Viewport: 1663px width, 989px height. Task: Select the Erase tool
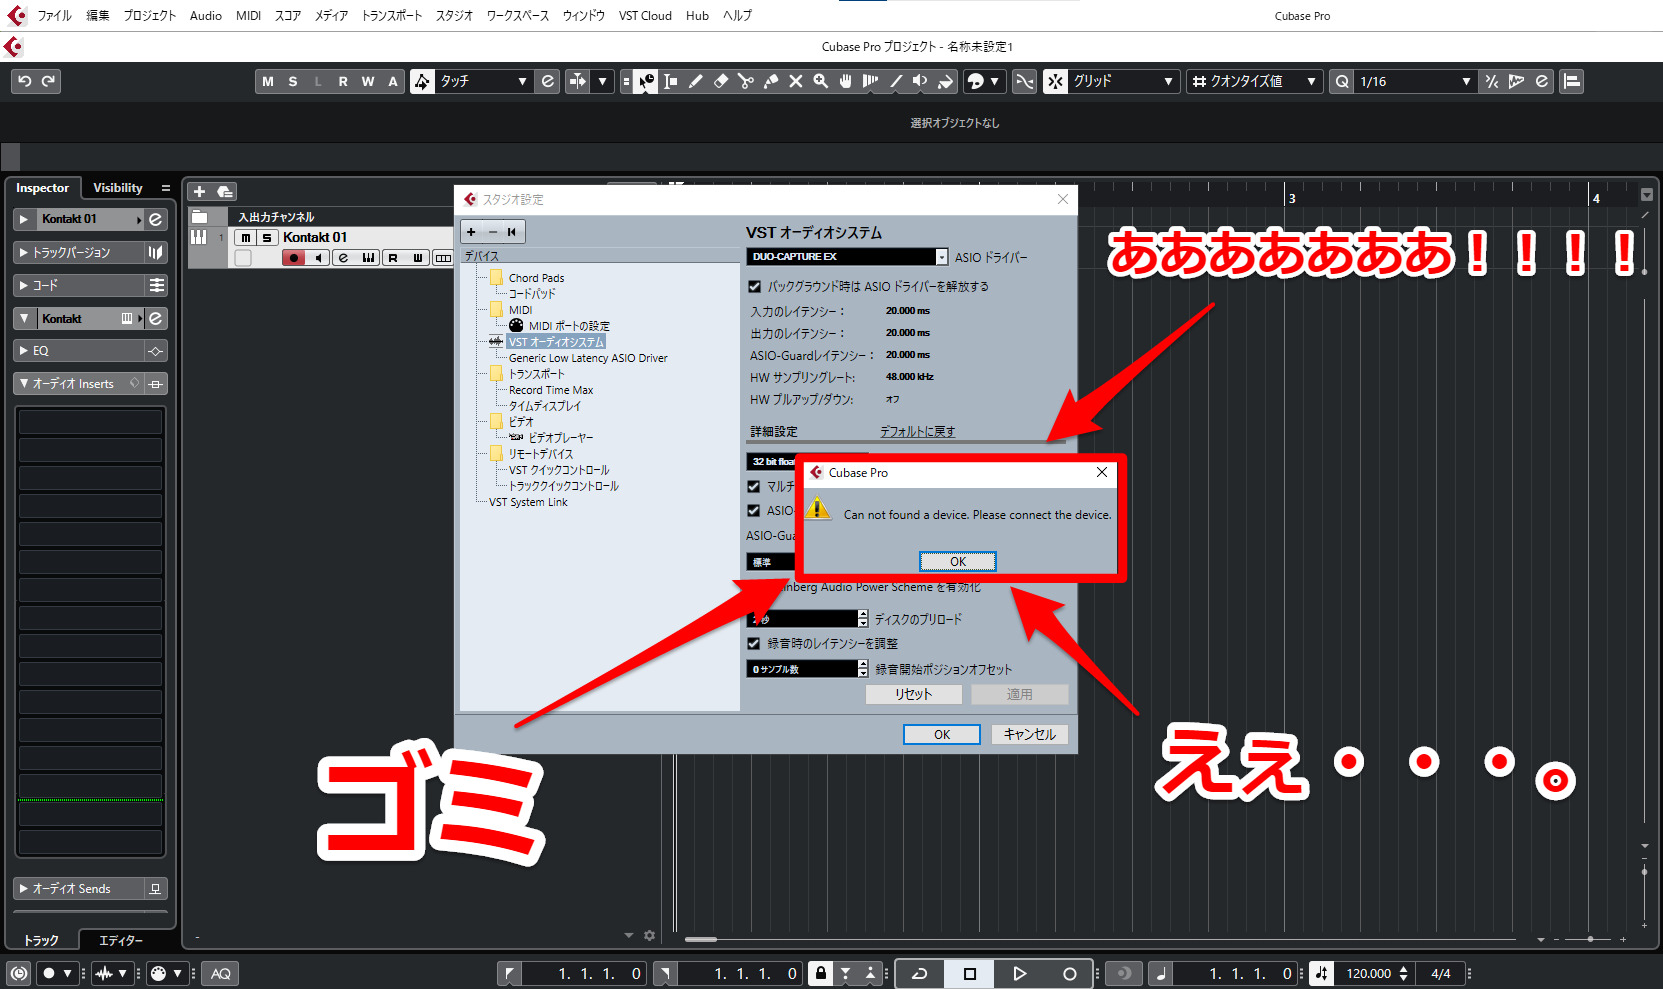coord(721,81)
